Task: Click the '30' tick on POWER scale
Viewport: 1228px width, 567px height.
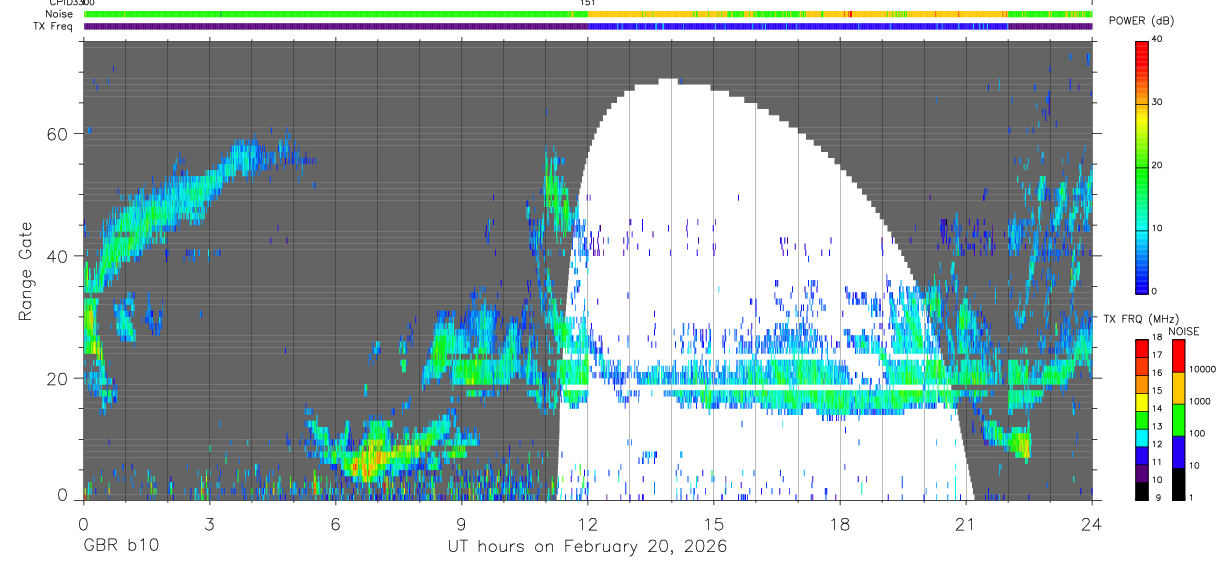Action: coord(1157,102)
